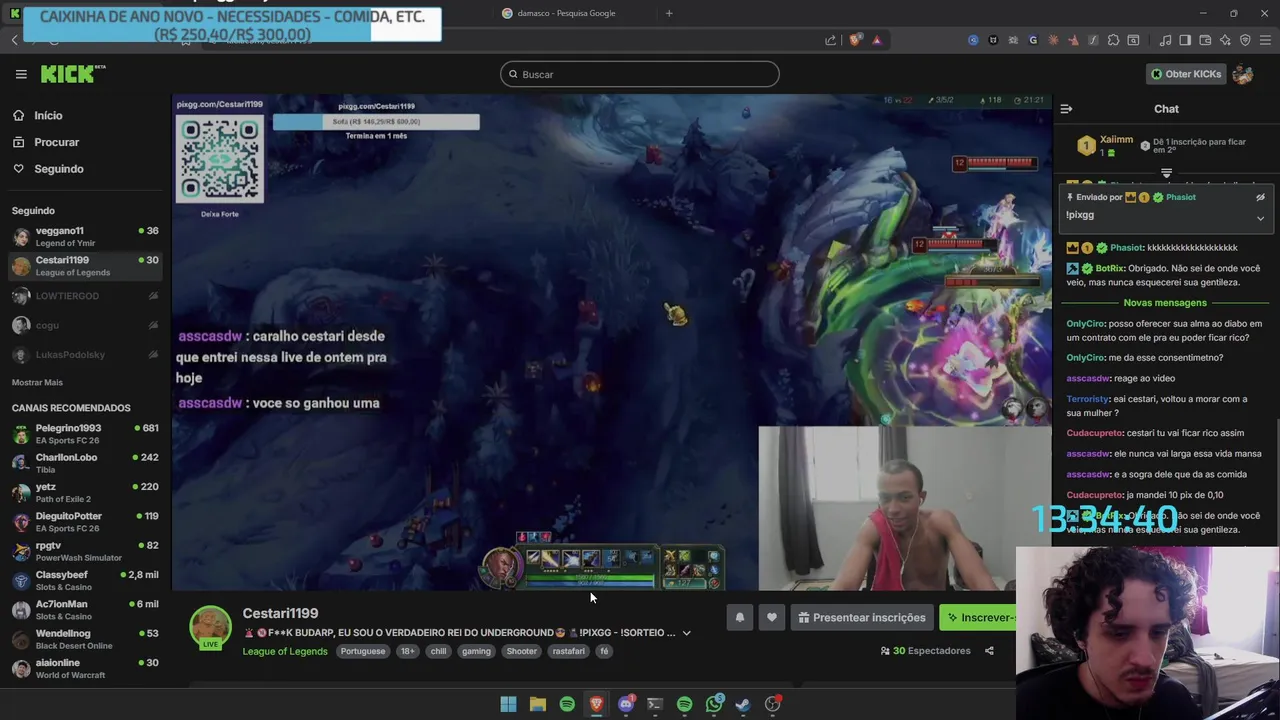Screen dimensions: 1280x720
Task: Open aiaionline recommended channel
Action: pyautogui.click(x=85, y=668)
